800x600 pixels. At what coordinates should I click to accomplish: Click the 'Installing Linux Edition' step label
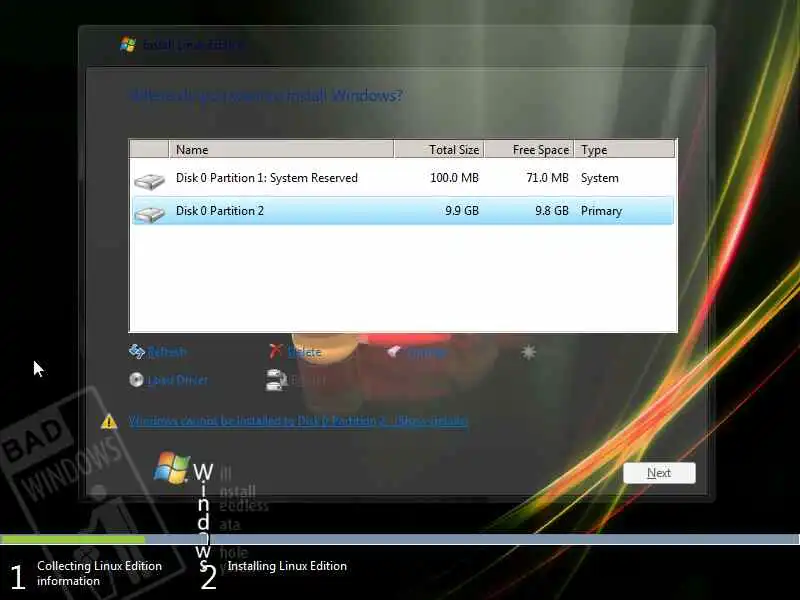tap(287, 566)
